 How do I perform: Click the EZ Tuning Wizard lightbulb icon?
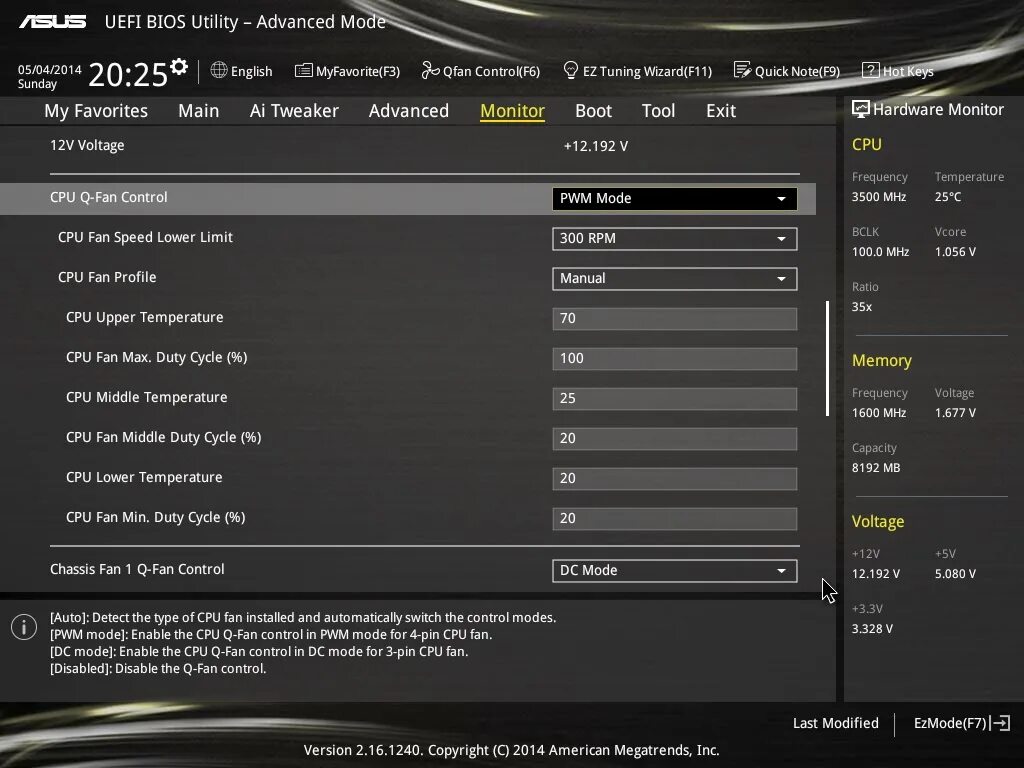[x=570, y=70]
